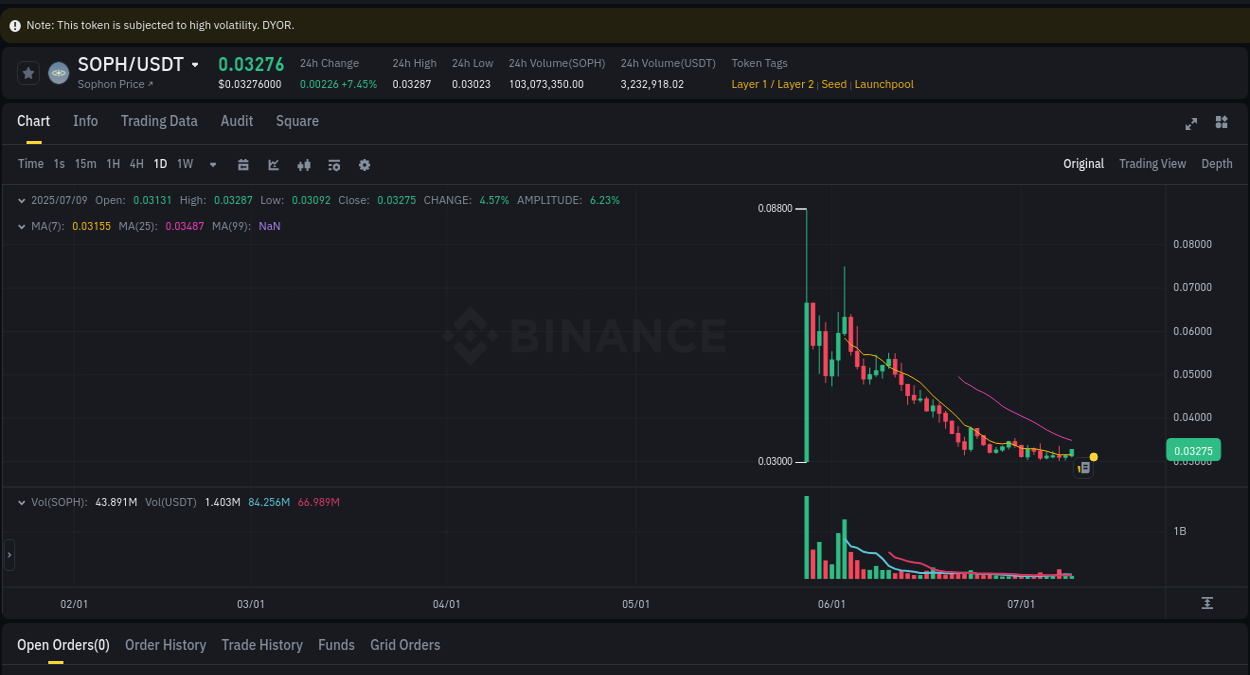
Task: Toggle the favorite star for SOPH/USDT
Action: 28,72
